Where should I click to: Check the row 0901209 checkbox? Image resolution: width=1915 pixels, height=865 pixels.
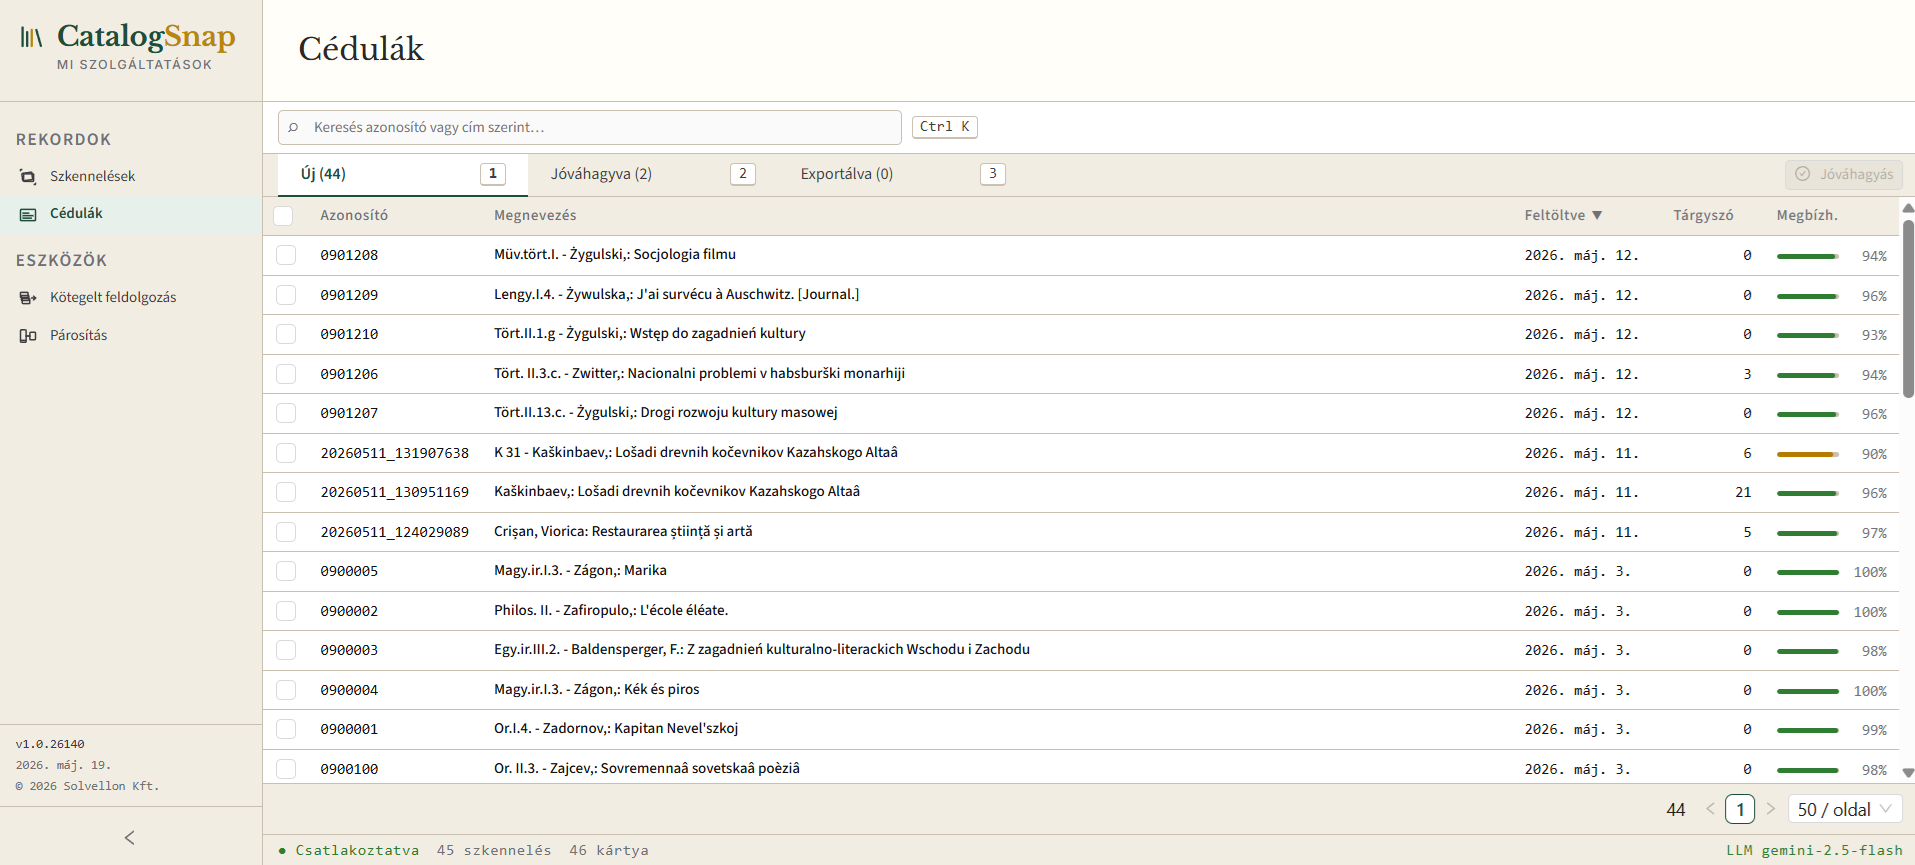(286, 295)
